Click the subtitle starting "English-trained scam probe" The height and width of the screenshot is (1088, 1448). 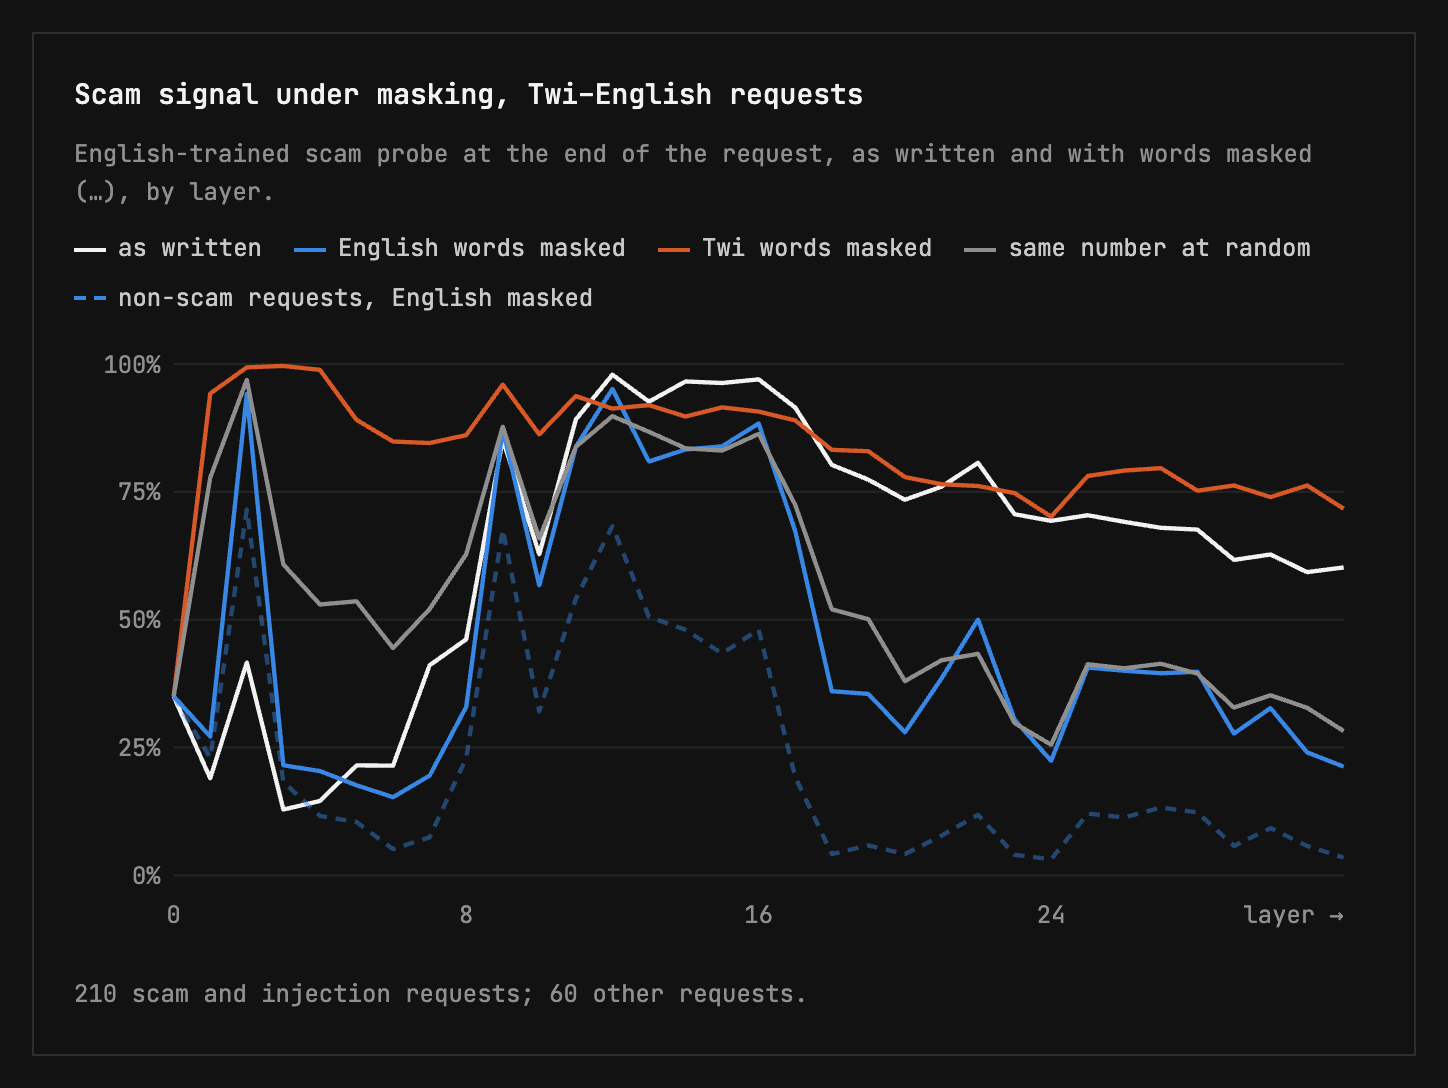click(693, 172)
